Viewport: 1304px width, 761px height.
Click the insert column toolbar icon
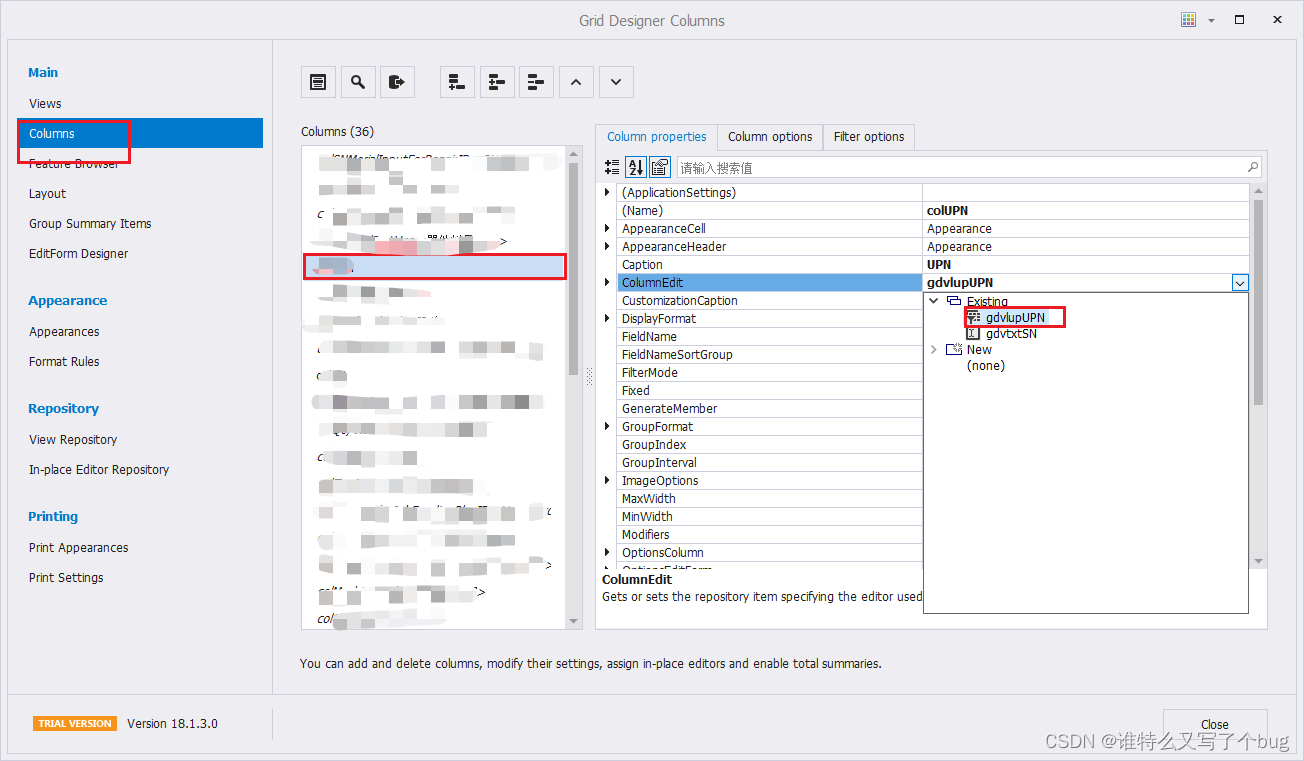click(x=497, y=82)
